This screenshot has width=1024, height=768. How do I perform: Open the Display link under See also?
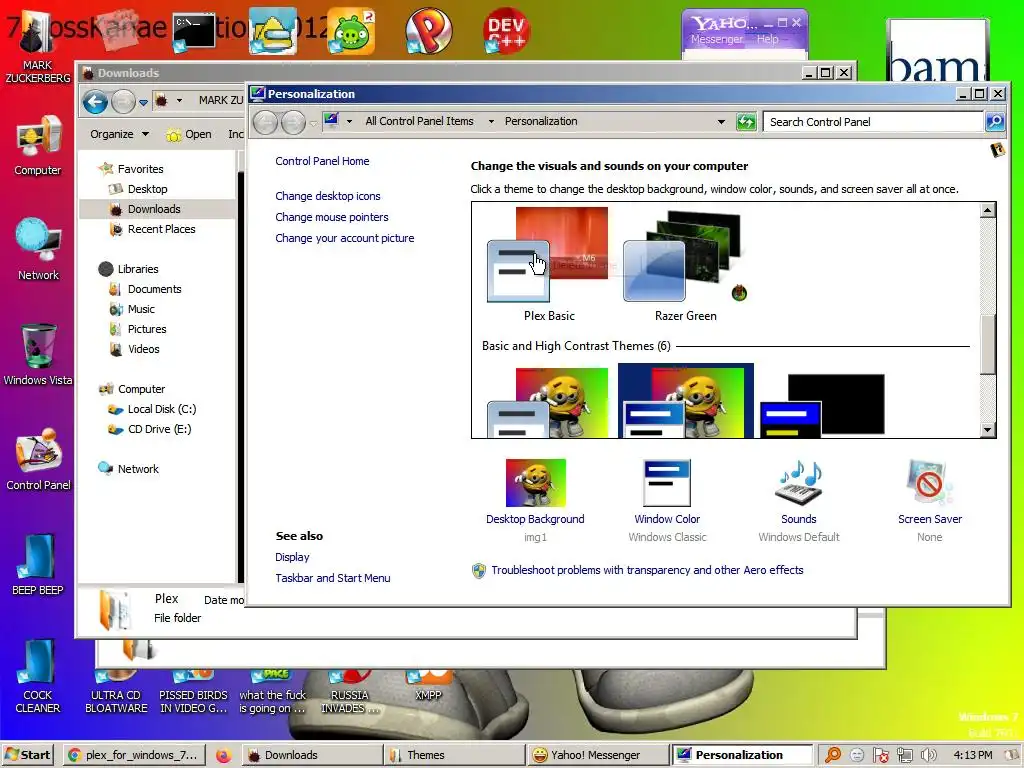pyautogui.click(x=292, y=557)
